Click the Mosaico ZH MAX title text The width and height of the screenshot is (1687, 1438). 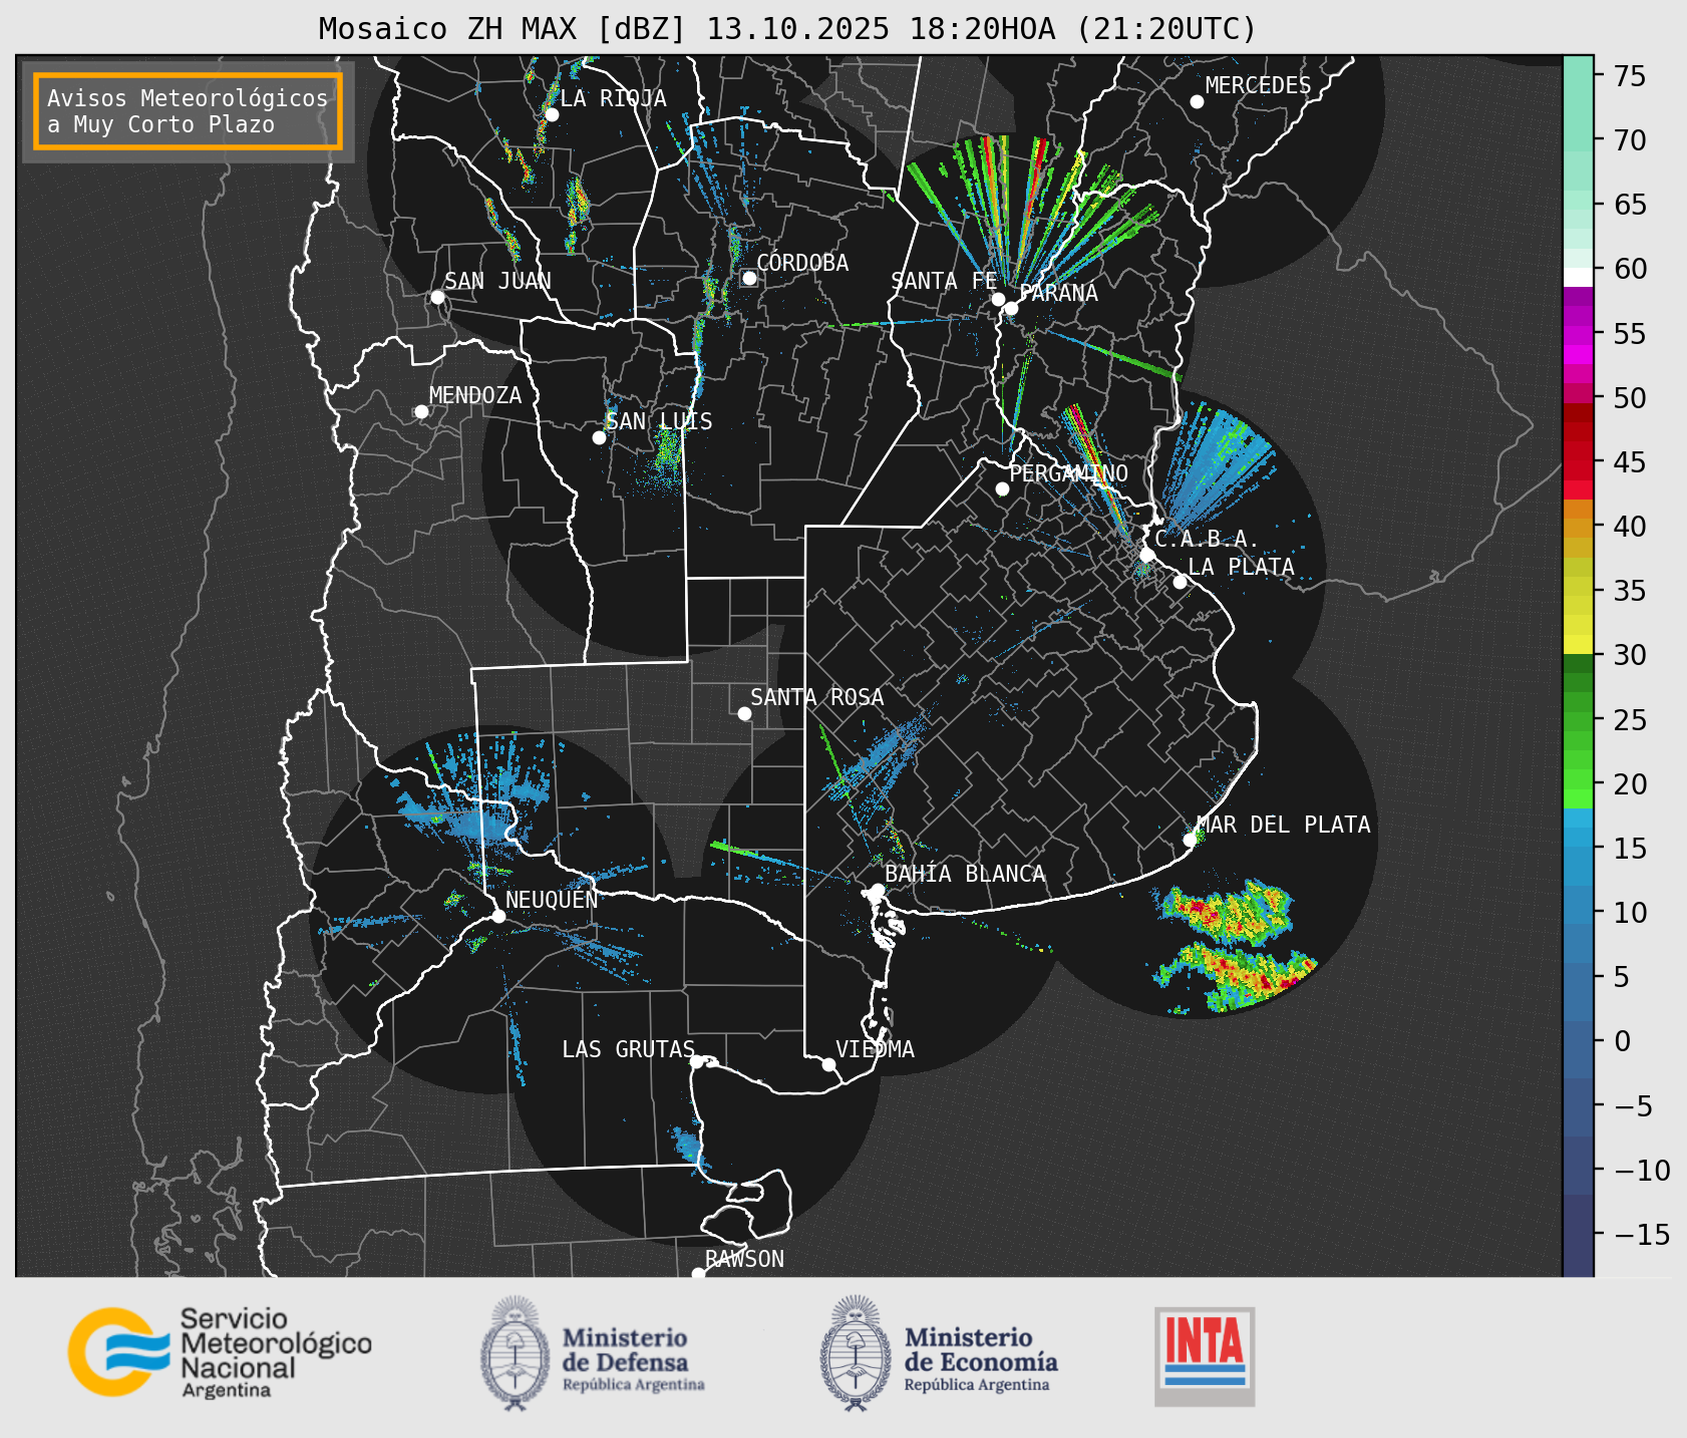[787, 29]
